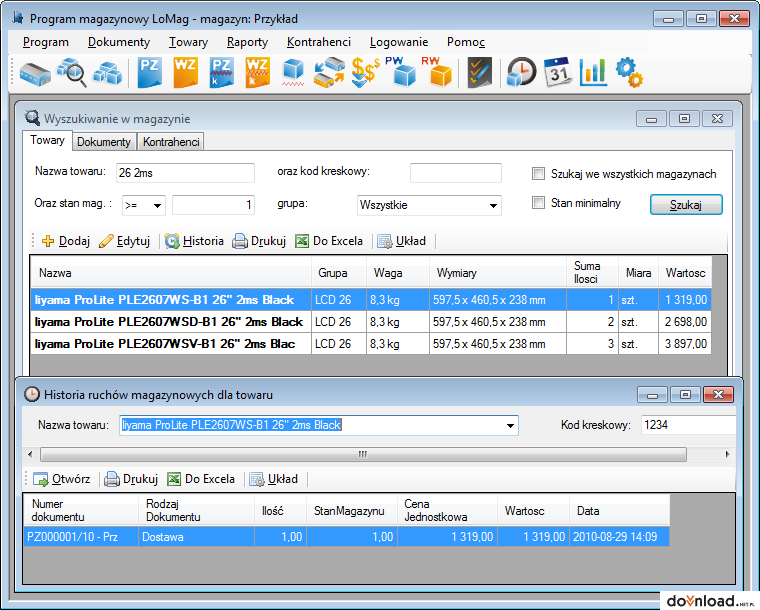The width and height of the screenshot is (760, 610).
Task: Open the checklist tasks icon
Action: [479, 73]
